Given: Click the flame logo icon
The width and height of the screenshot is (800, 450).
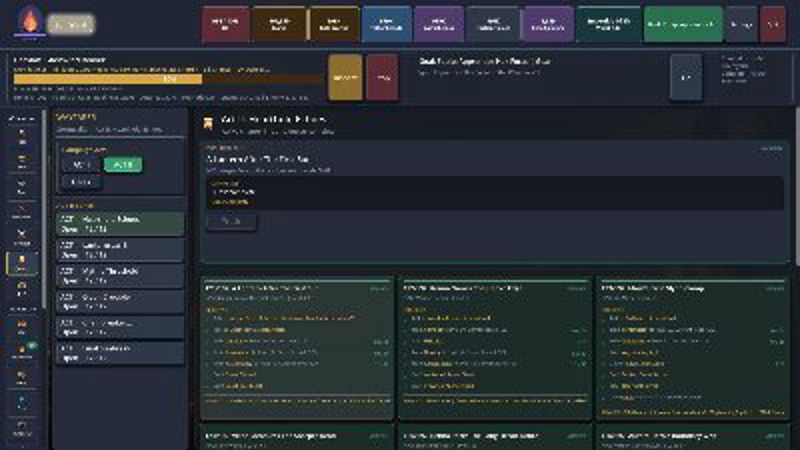Looking at the screenshot, I should point(29,21).
